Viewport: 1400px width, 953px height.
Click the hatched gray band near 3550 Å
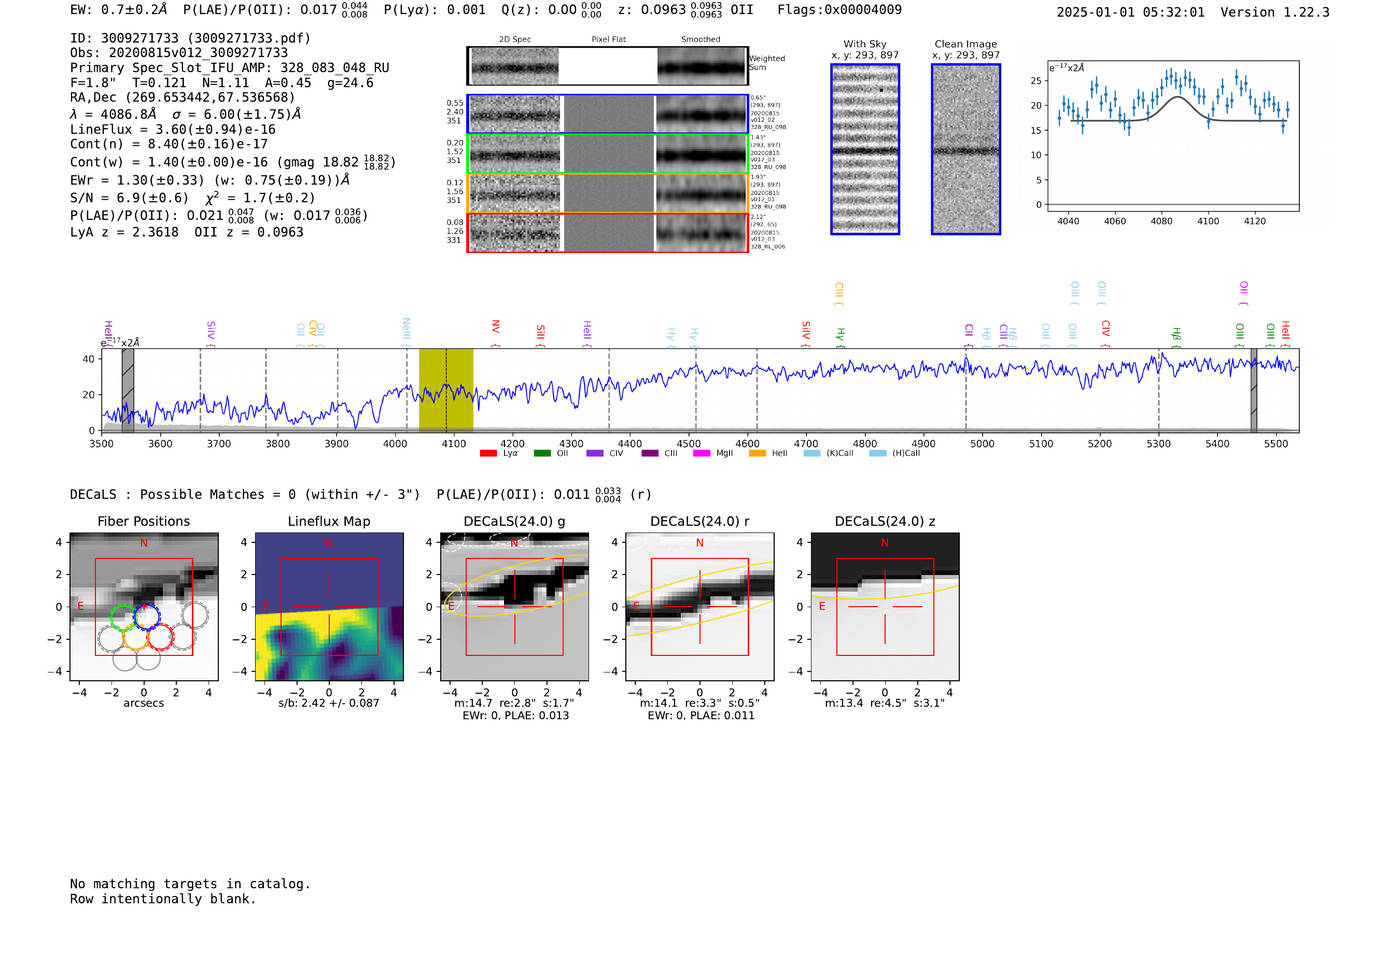(128, 390)
